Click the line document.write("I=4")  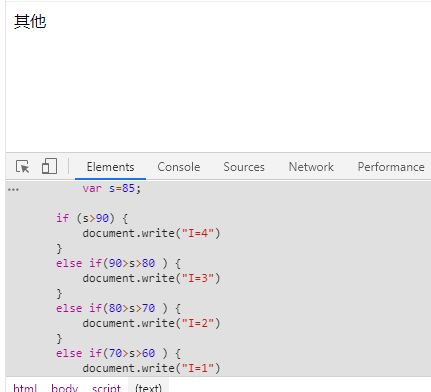coord(151,233)
